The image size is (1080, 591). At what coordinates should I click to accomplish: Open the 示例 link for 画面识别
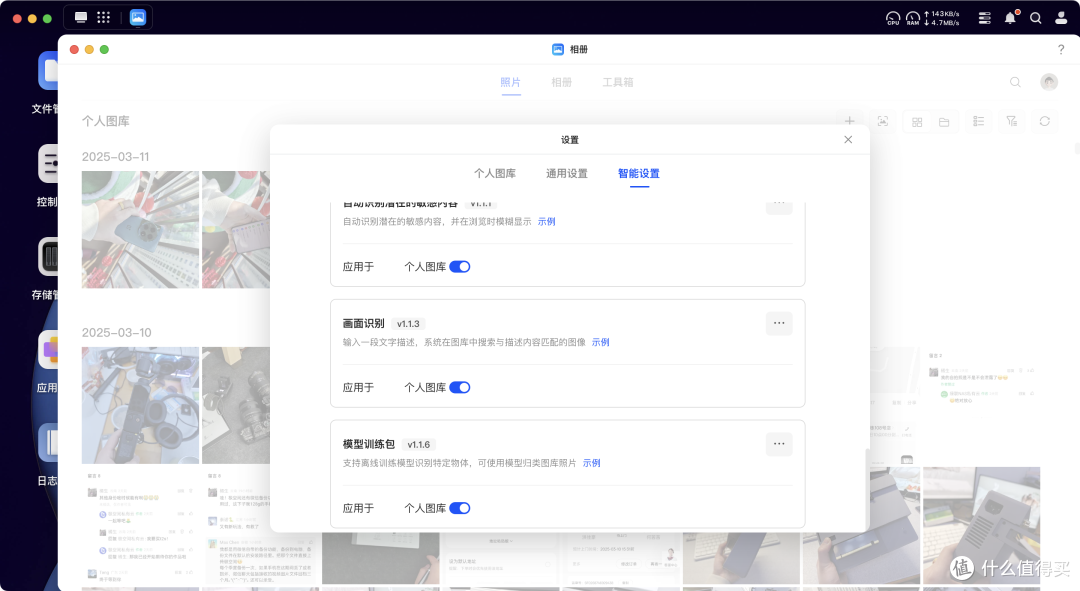pos(600,342)
